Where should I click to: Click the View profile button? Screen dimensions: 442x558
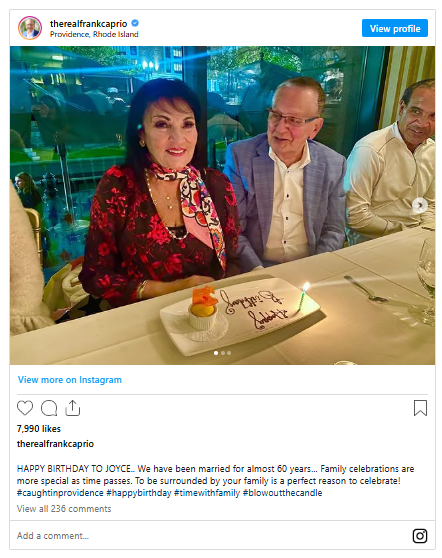395,28
